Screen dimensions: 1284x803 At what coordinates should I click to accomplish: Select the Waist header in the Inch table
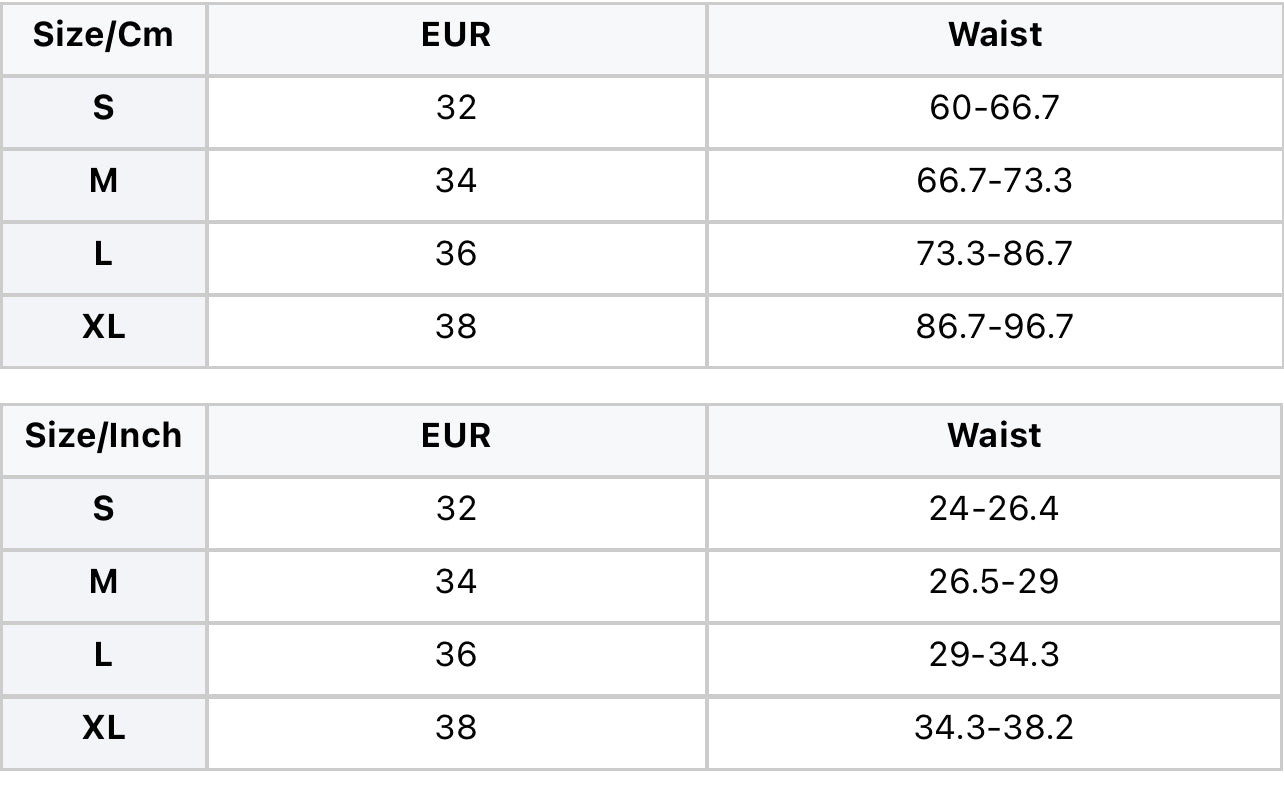click(x=995, y=436)
